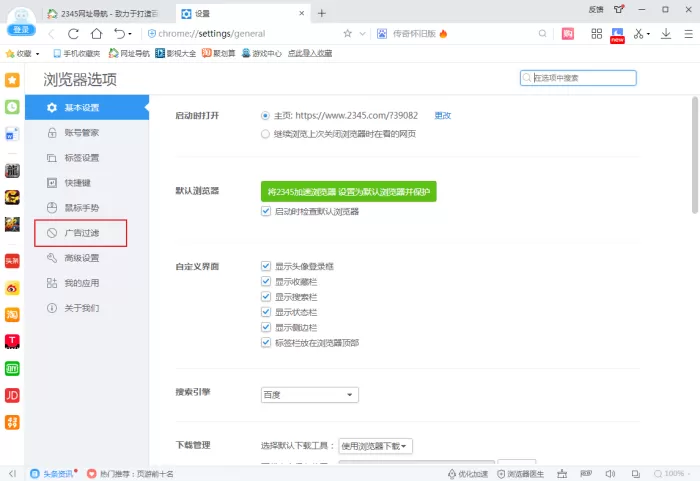Screen dimensions: 700x481
Task: Open the 百度 search engine dropdown
Action: 309,395
